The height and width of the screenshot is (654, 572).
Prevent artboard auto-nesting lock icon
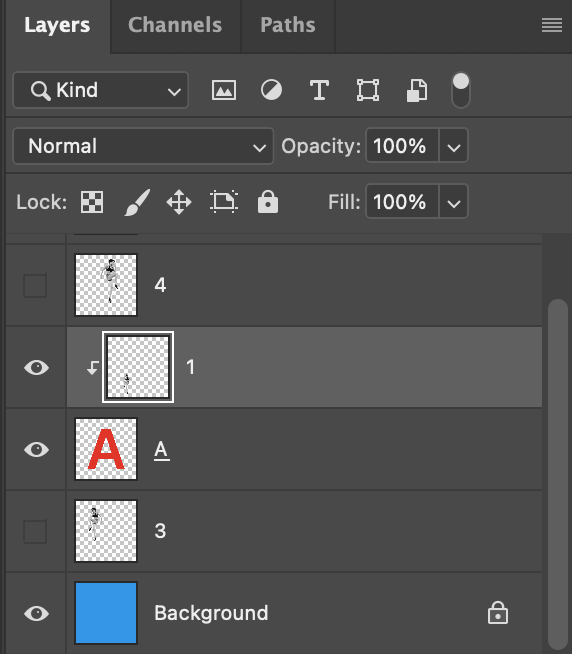pyautogui.click(x=224, y=202)
